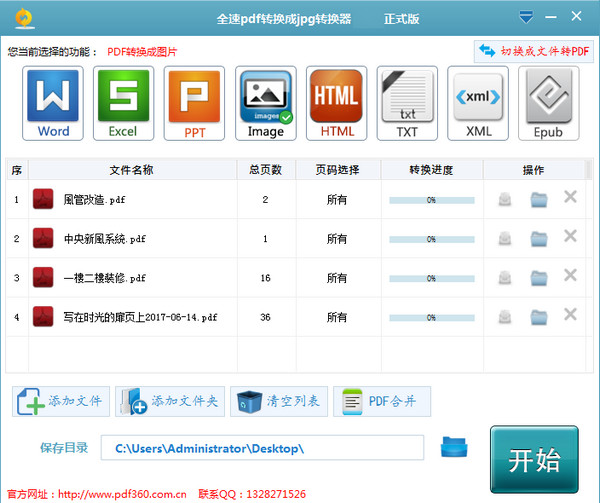Choose the Excel conversion format
Screen dimensions: 600x503
(x=124, y=103)
